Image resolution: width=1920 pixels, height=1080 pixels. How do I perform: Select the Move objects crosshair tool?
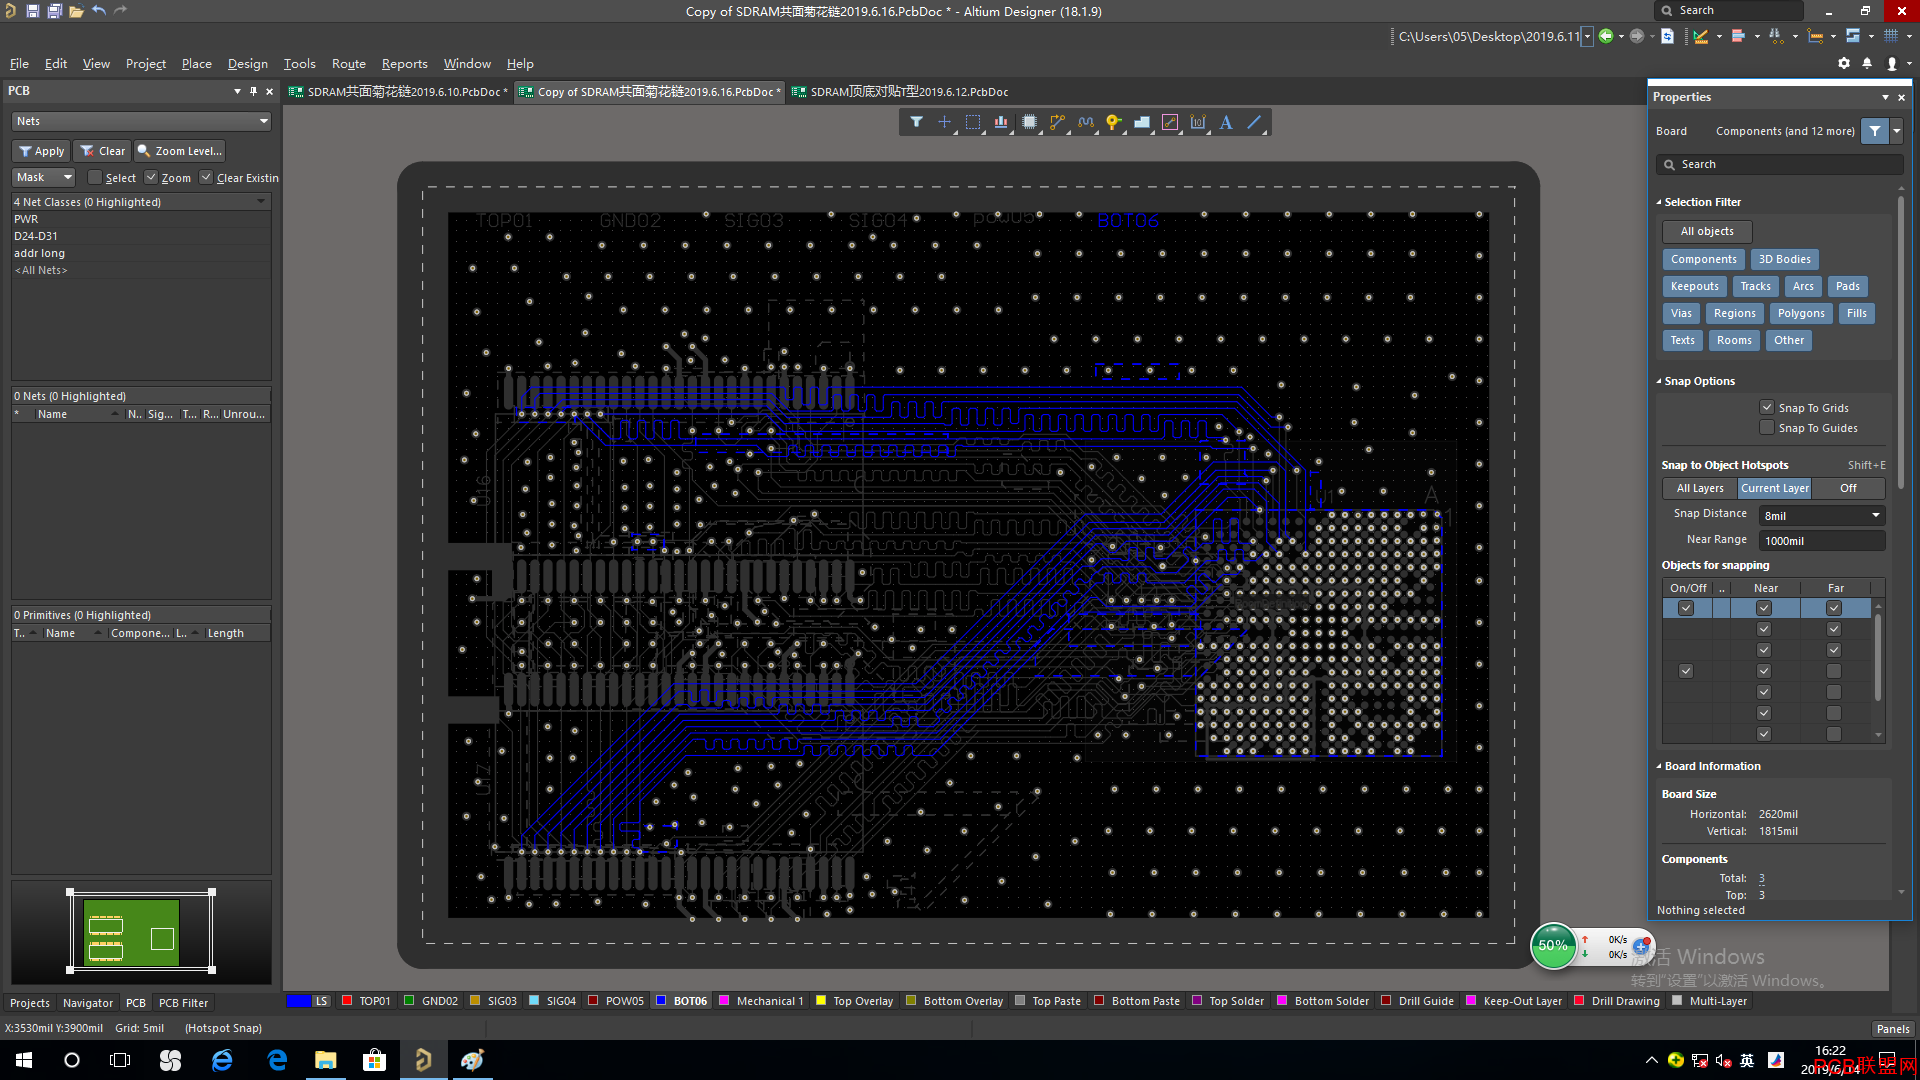pos(944,122)
